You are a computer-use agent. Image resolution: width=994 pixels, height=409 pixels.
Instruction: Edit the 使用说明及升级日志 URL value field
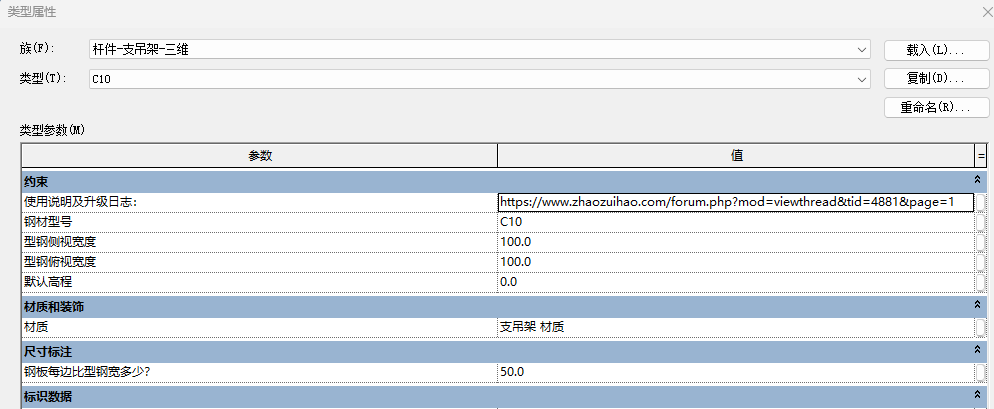click(x=735, y=202)
